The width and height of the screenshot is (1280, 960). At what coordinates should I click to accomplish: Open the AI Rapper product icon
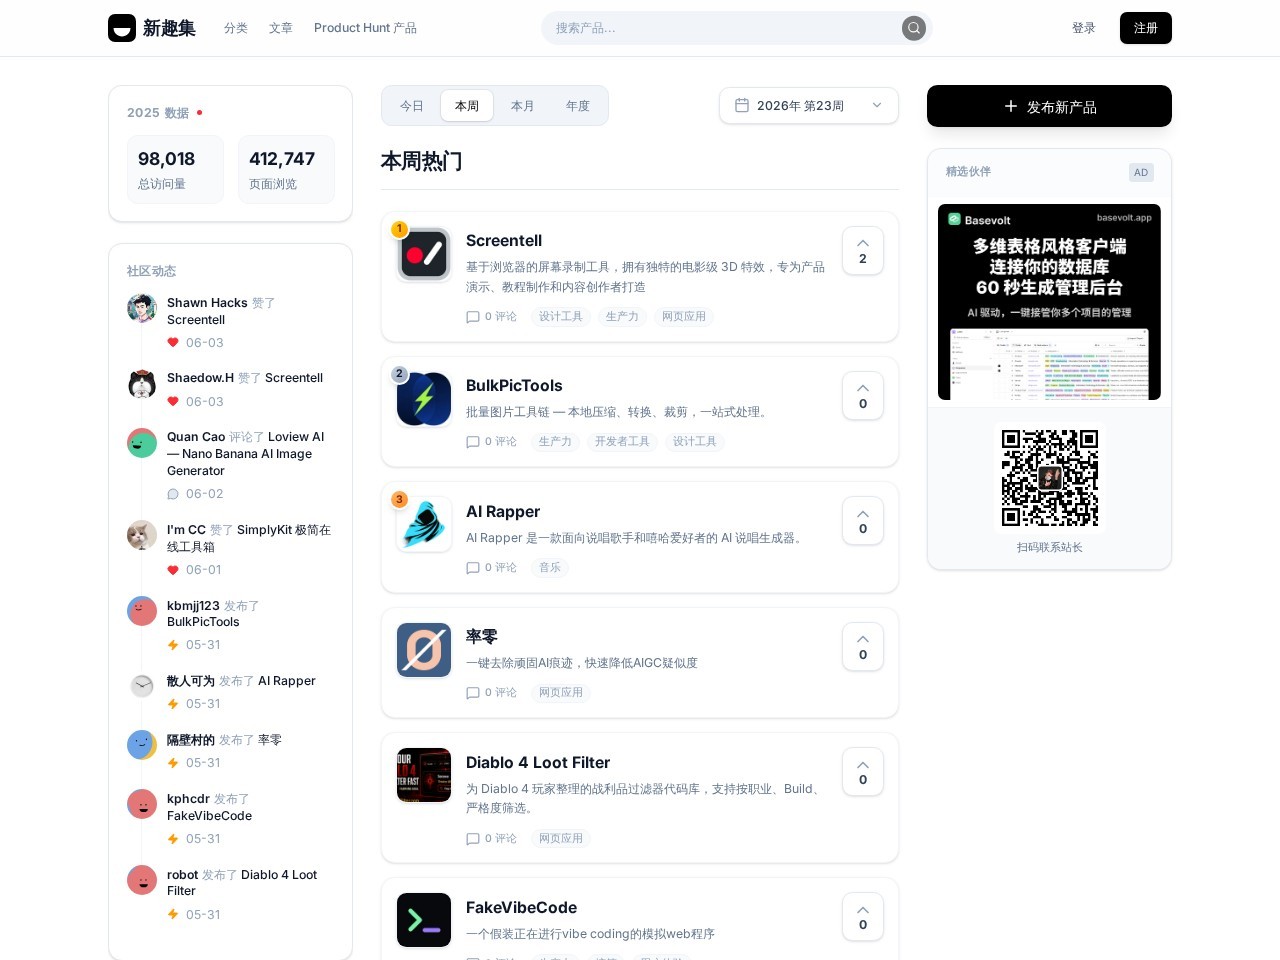tap(424, 525)
